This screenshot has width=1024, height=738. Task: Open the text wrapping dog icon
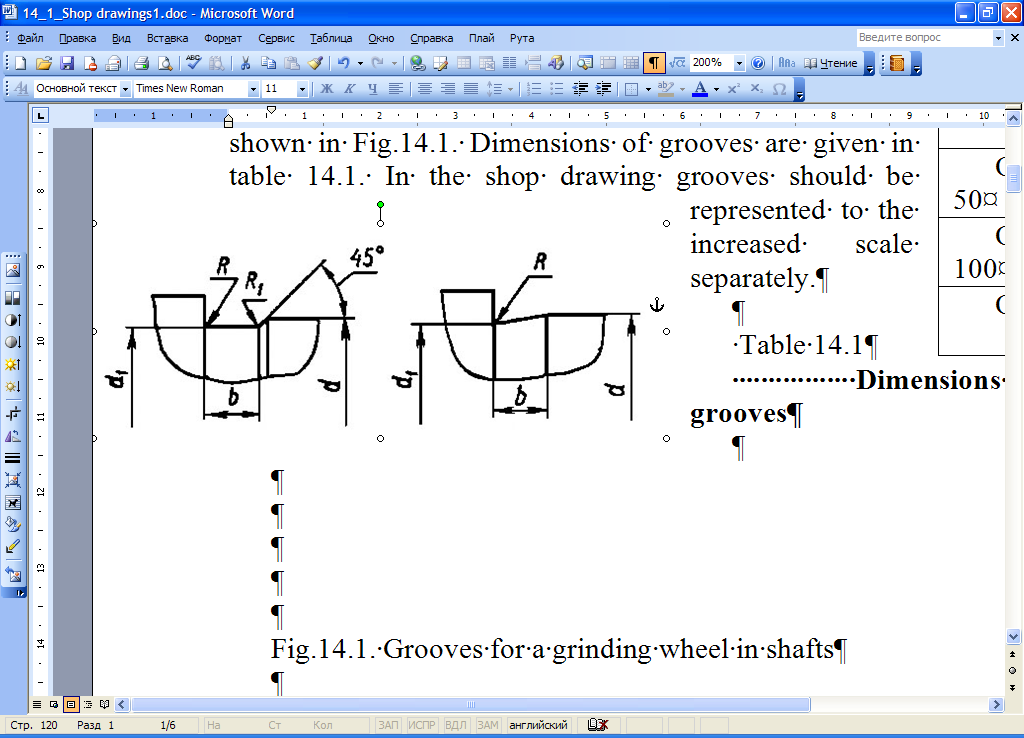click(12, 503)
